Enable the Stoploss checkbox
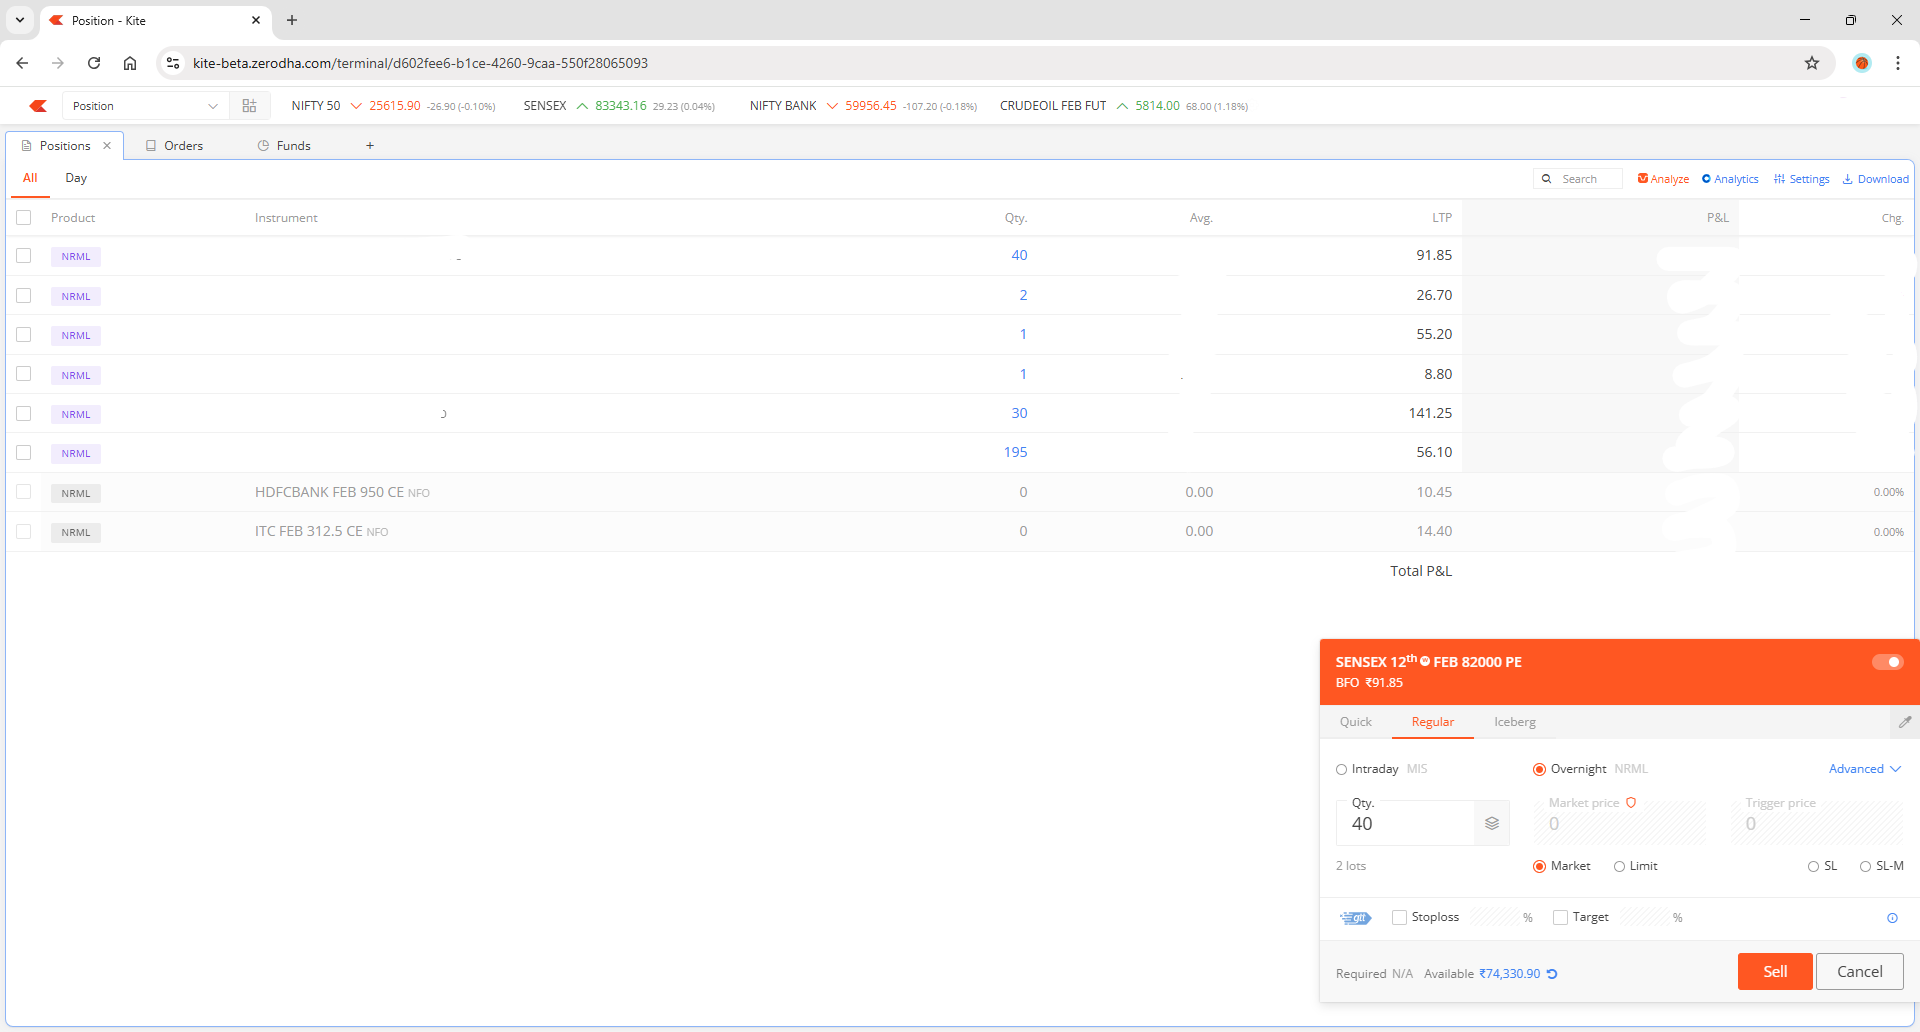The height and width of the screenshot is (1032, 1920). [1399, 918]
